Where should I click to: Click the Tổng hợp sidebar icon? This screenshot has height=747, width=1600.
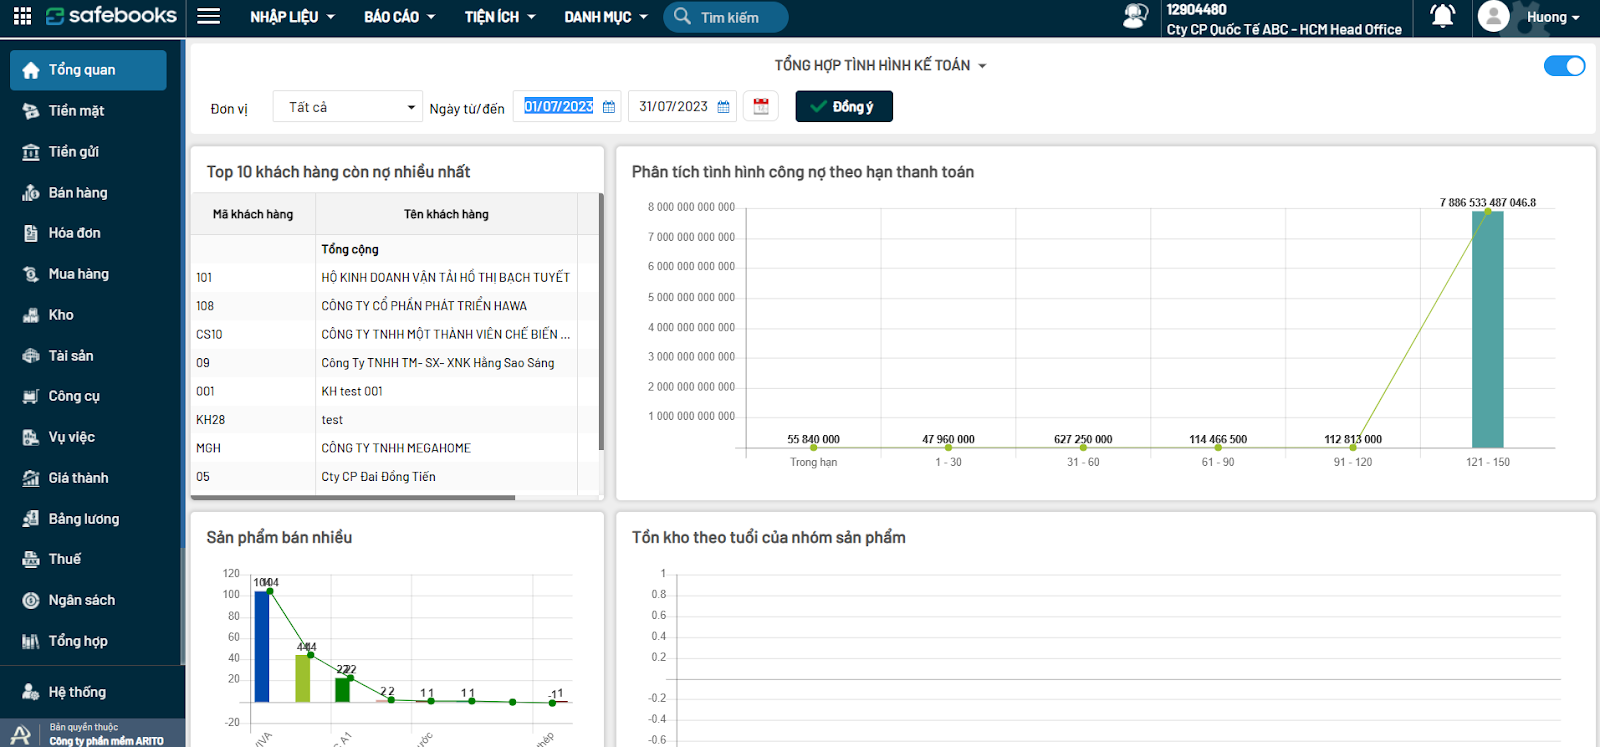pos(31,641)
